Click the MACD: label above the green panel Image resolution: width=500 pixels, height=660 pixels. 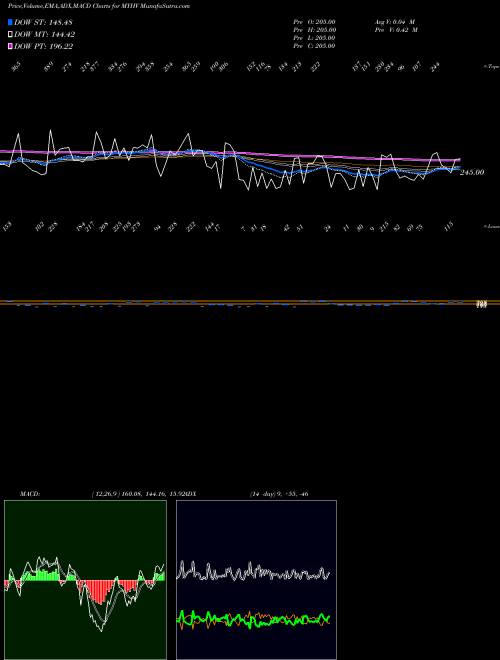29,494
